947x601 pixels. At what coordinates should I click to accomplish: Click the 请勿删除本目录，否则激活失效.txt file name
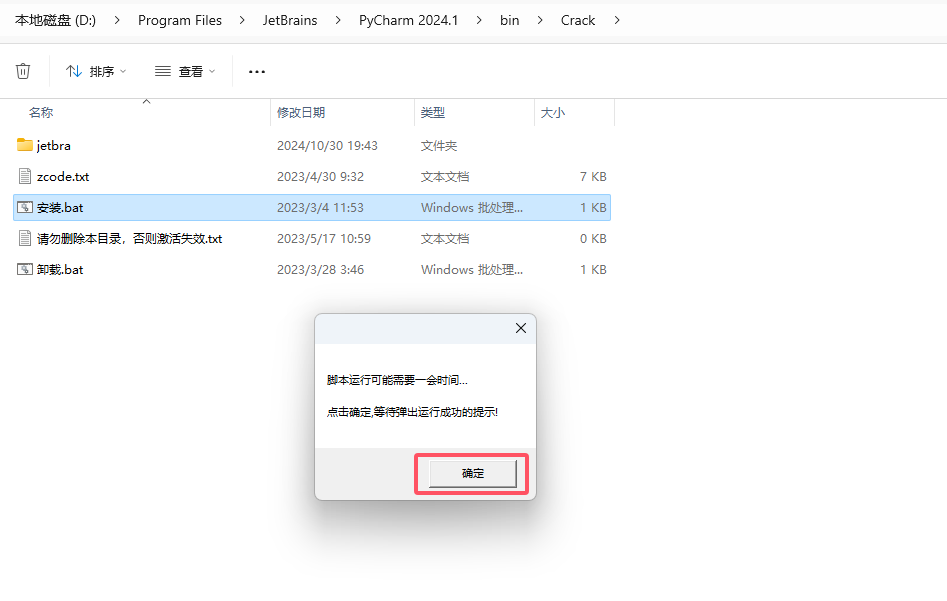coord(129,239)
